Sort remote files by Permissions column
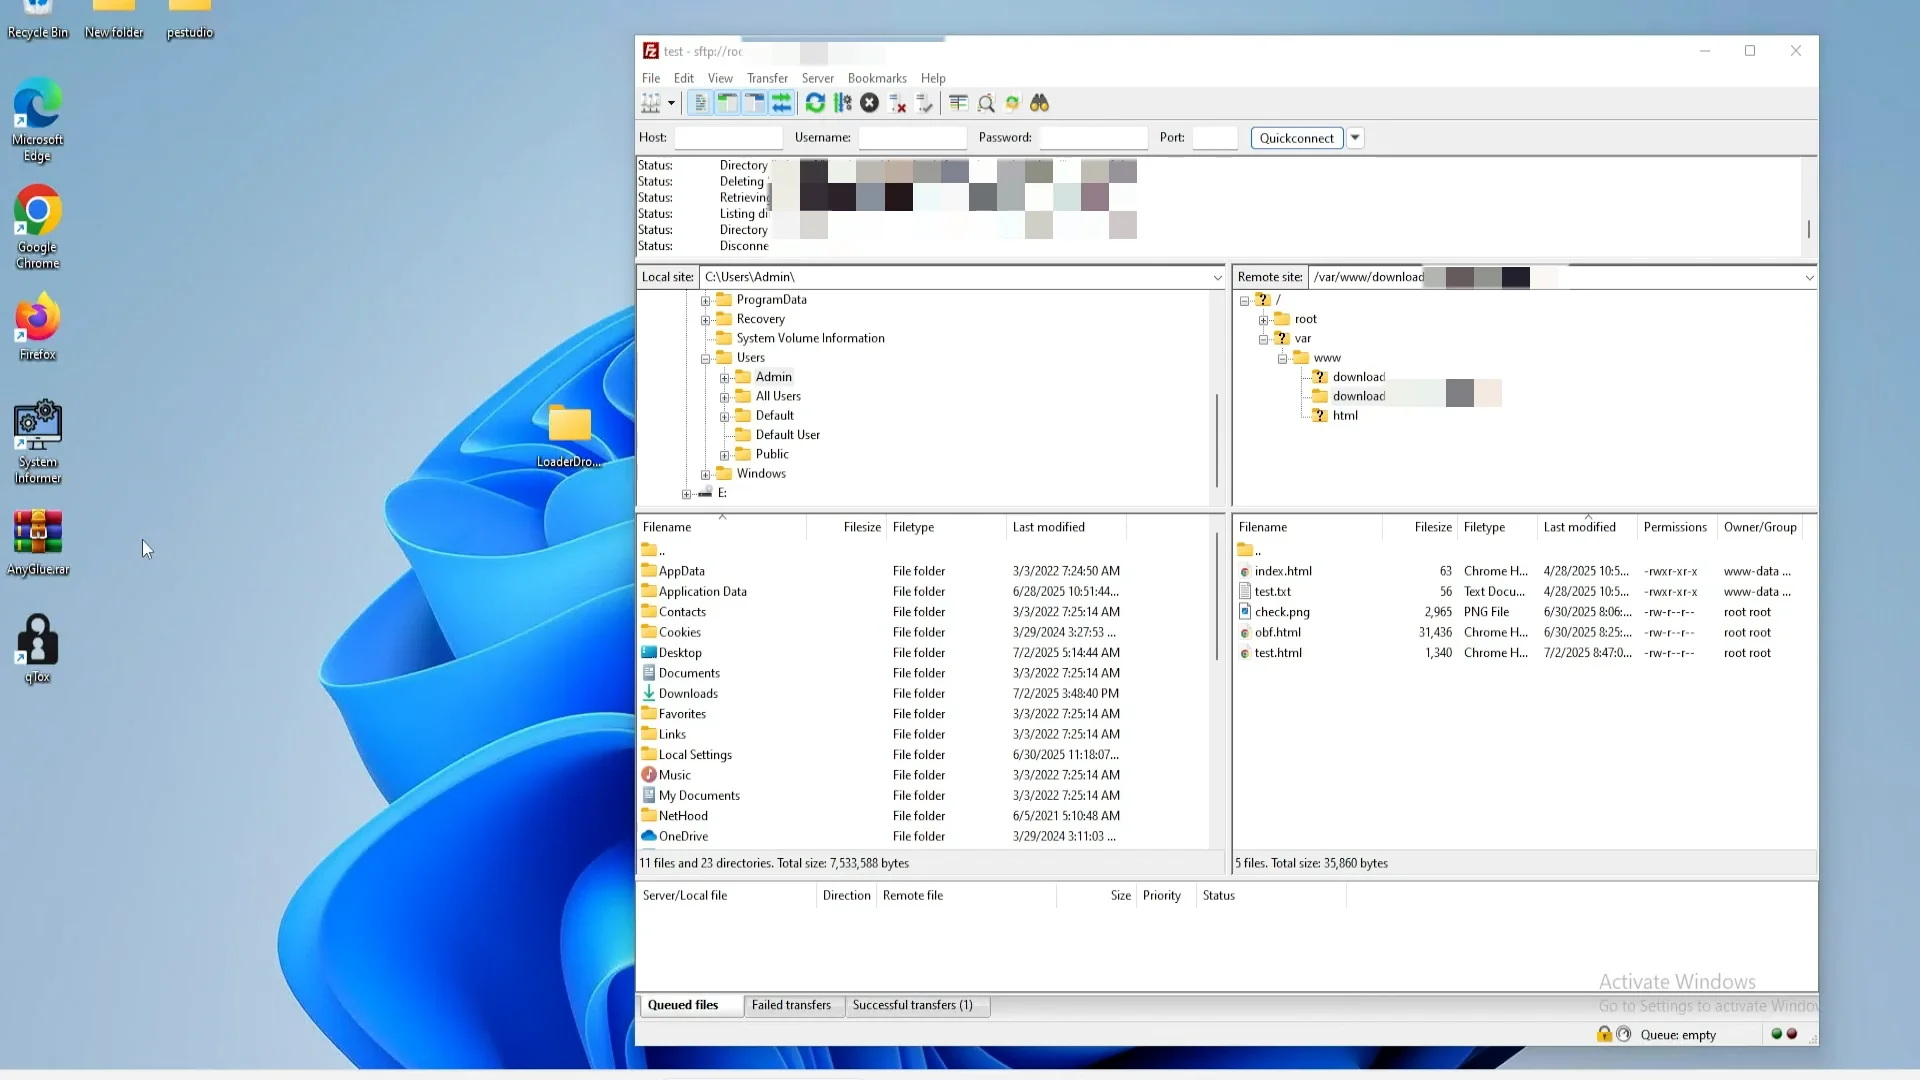This screenshot has height=1080, width=1920. (1674, 527)
